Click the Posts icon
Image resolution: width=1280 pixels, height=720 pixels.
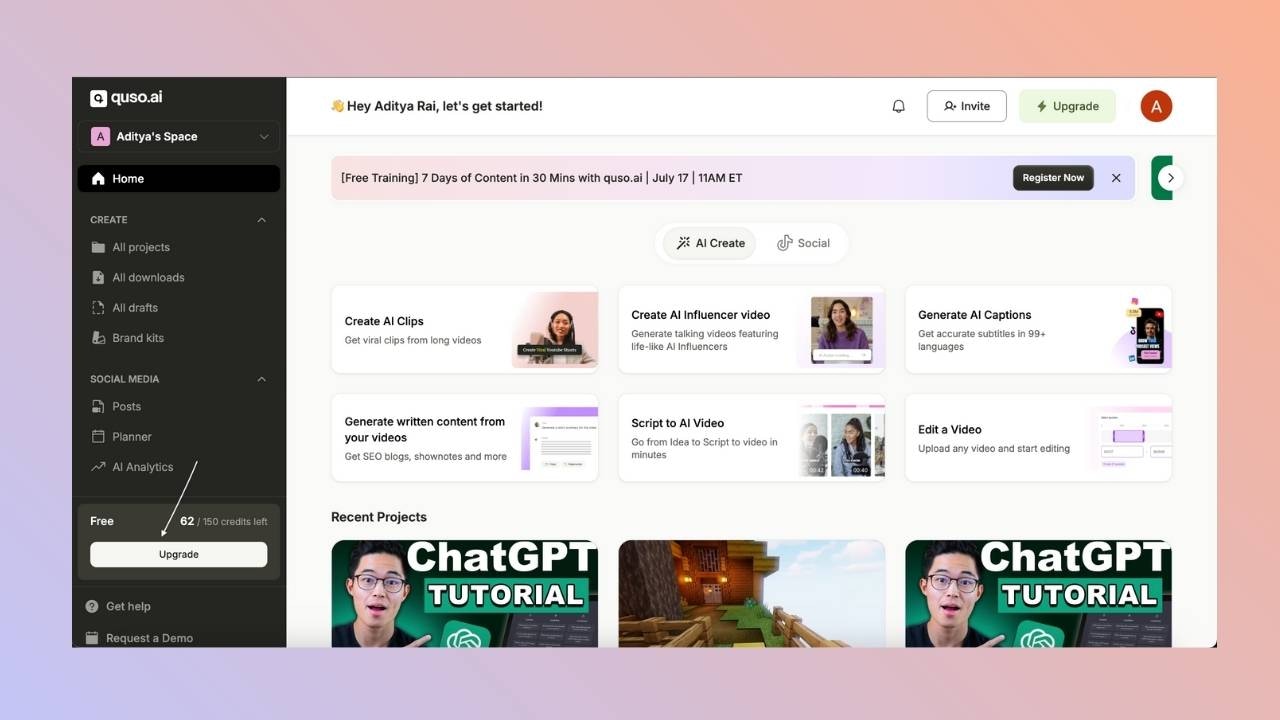(x=98, y=406)
